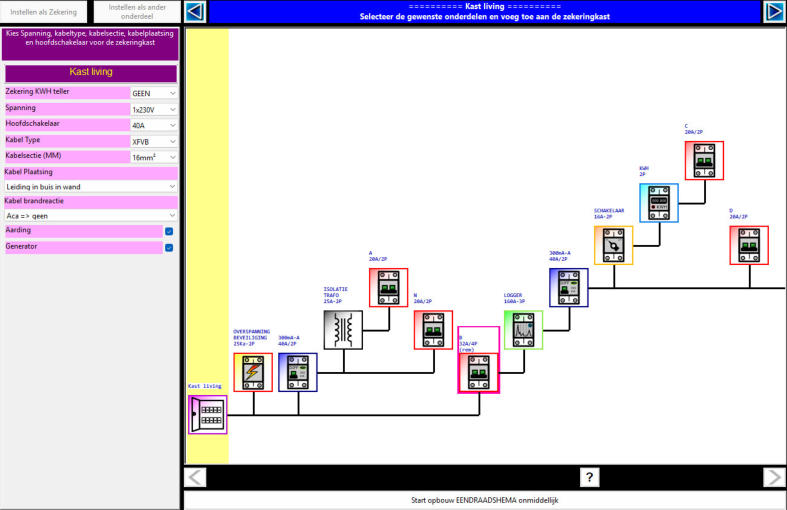This screenshot has height=510, width=787.
Task: Click the Schakelaar 16A-2P switch icon
Action: click(613, 245)
